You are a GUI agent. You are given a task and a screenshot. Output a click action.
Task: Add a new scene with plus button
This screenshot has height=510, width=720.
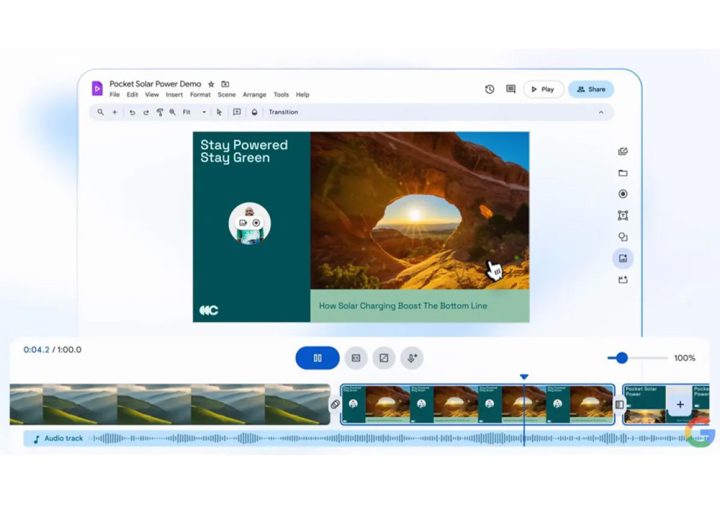680,405
